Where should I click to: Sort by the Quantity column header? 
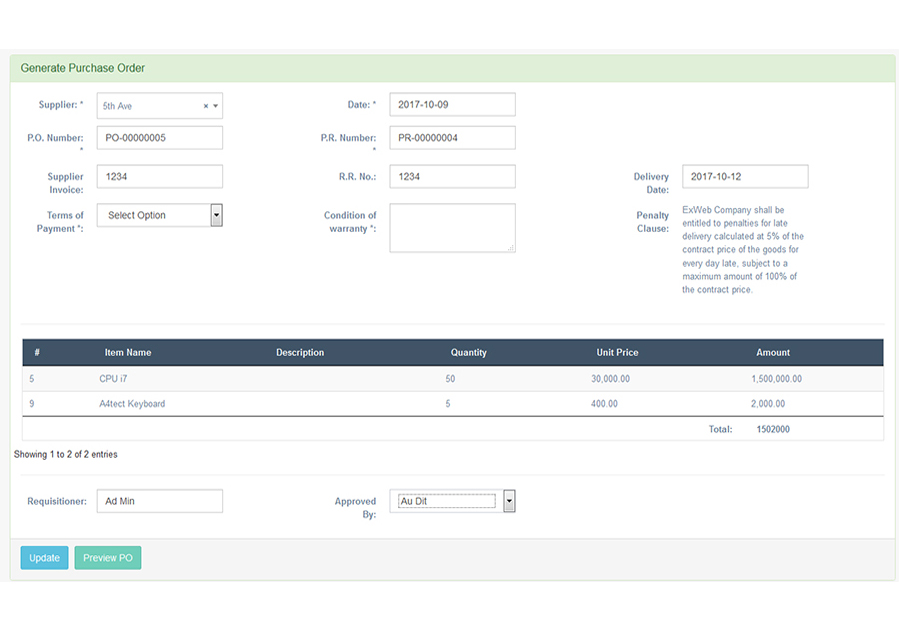click(x=468, y=353)
